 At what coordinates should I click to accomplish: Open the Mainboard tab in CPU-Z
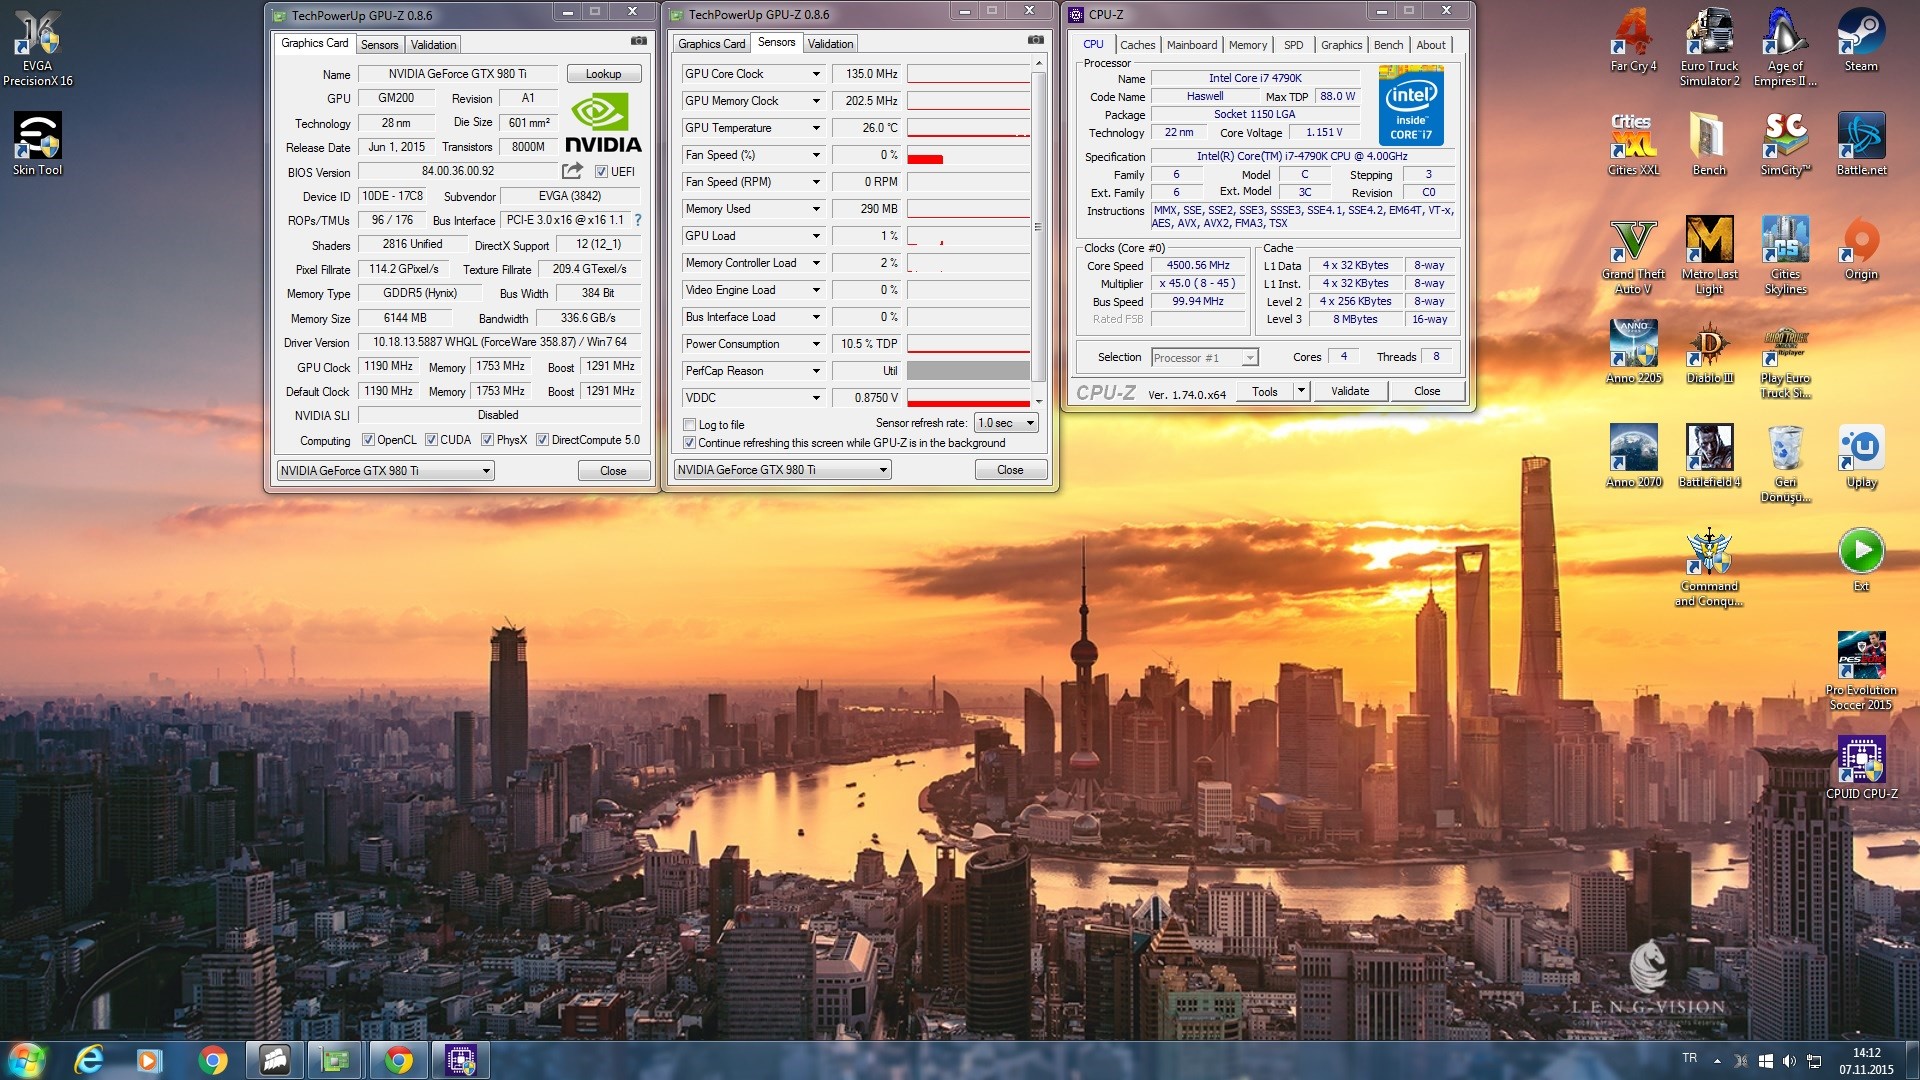click(1192, 45)
